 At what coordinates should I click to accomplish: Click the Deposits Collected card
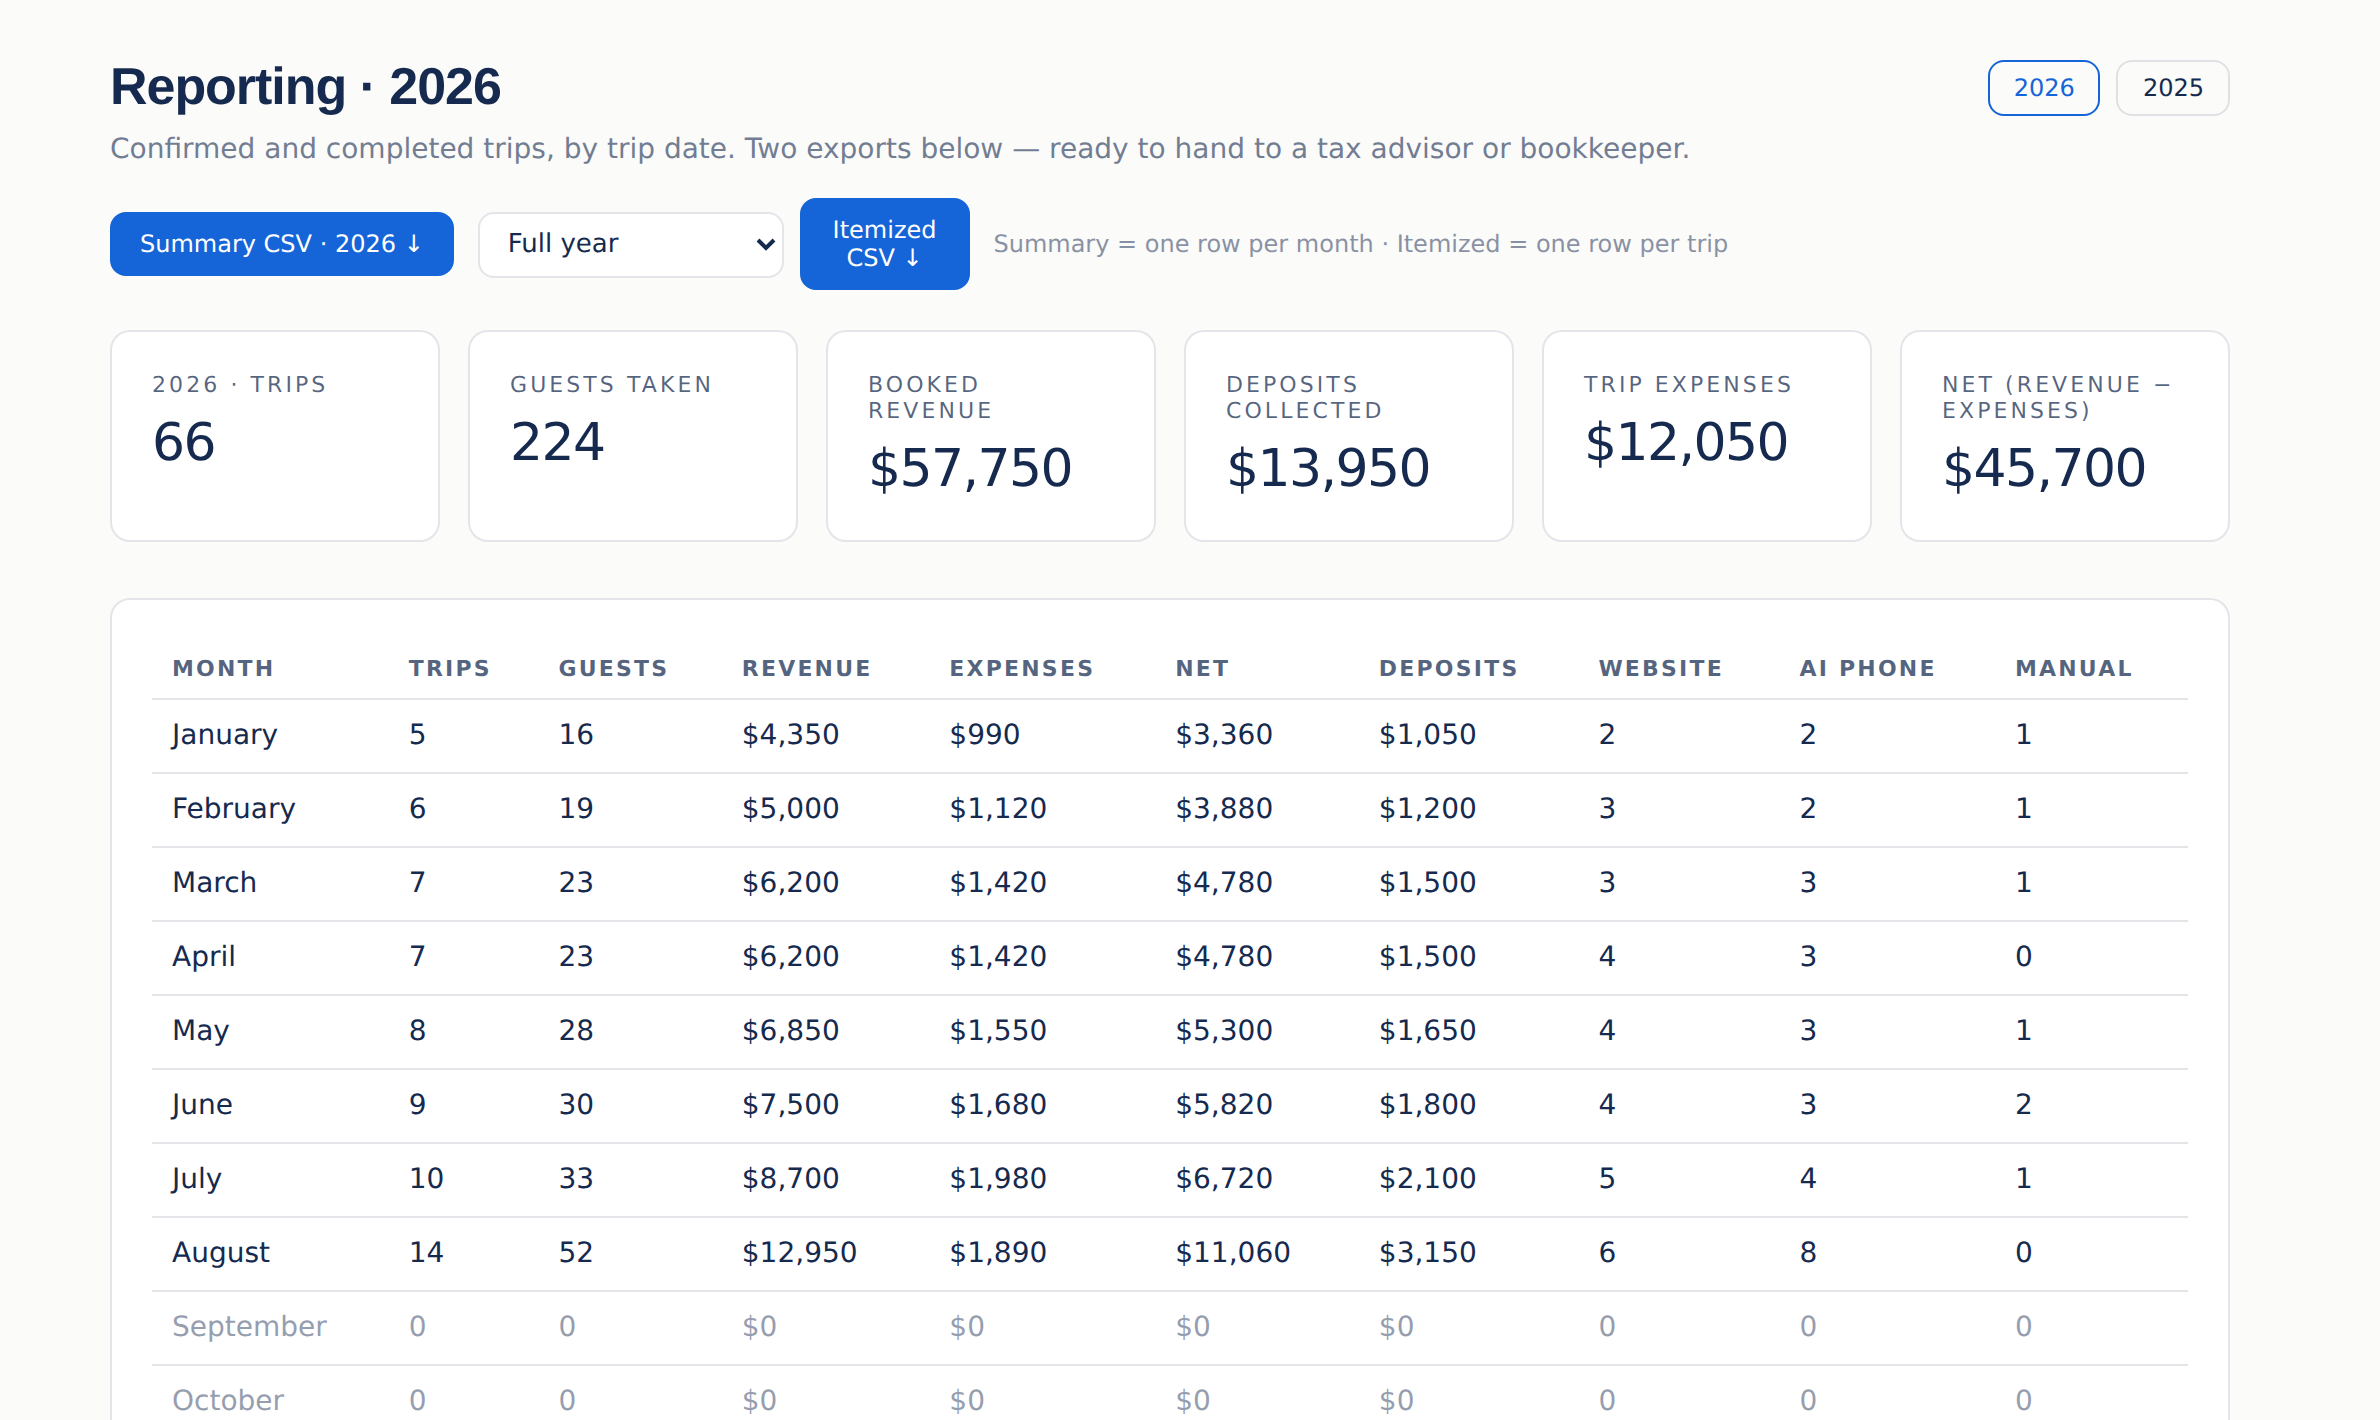[1349, 436]
